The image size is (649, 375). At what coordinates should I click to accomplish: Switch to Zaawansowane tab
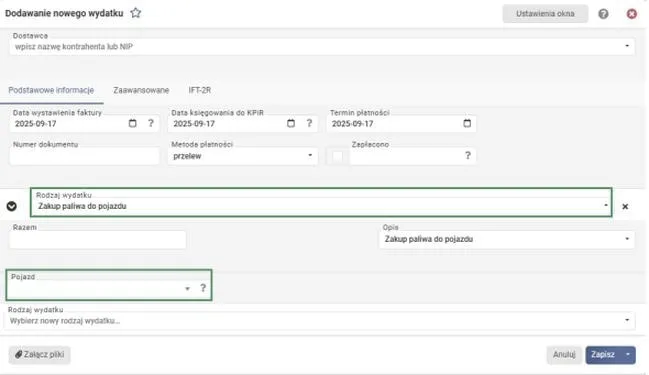tap(141, 90)
